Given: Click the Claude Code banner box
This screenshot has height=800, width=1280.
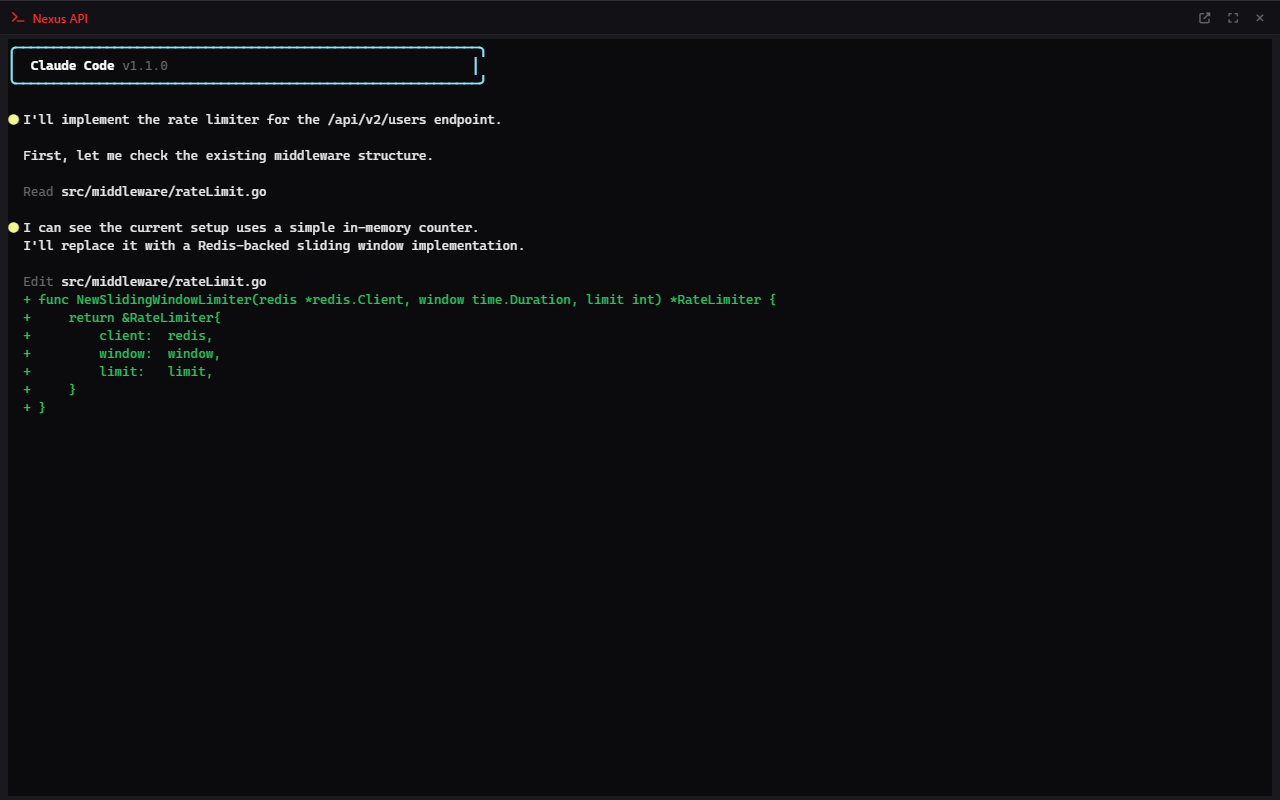Looking at the screenshot, I should coord(246,64).
